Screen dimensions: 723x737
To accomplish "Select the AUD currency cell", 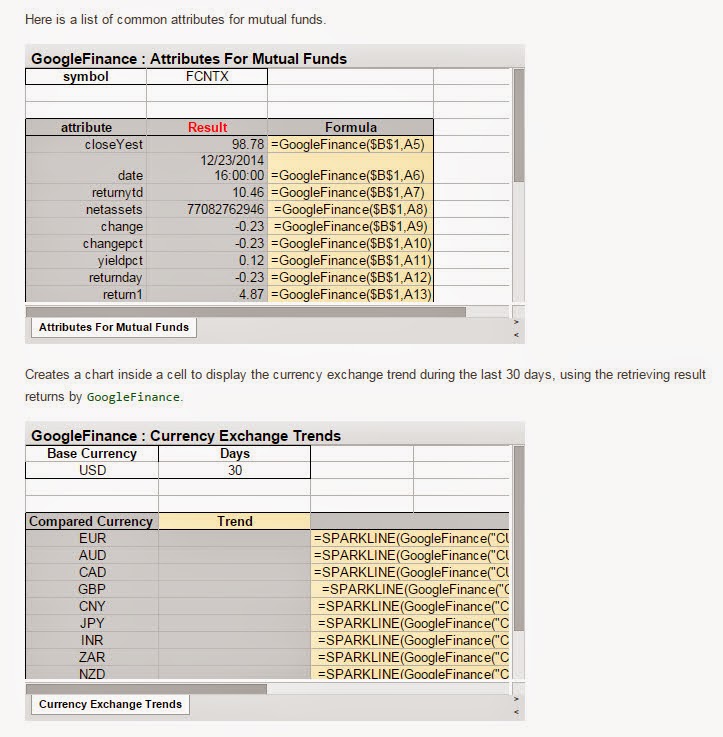I will click(92, 555).
